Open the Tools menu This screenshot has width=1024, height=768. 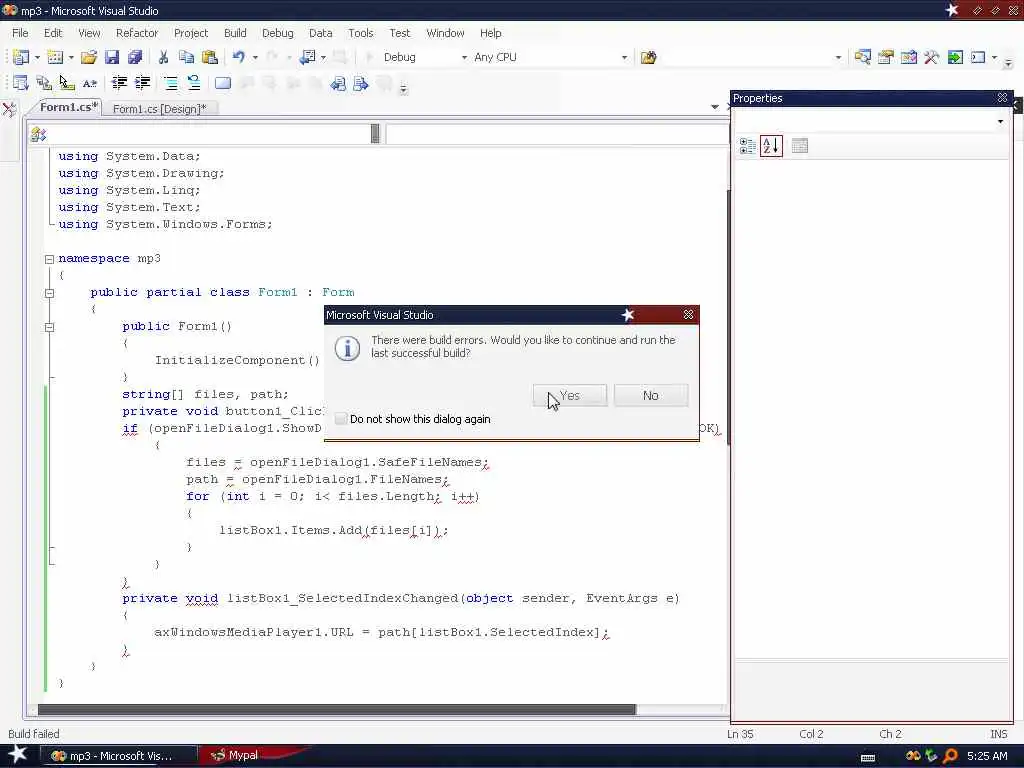(x=360, y=33)
